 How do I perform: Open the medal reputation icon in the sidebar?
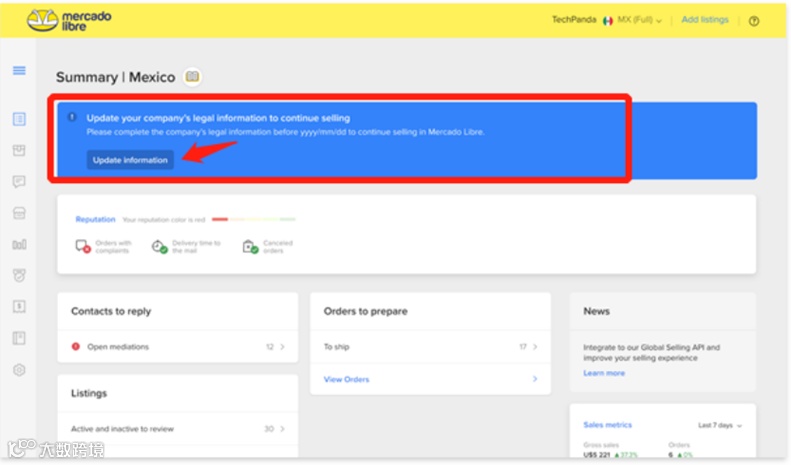click(x=19, y=275)
